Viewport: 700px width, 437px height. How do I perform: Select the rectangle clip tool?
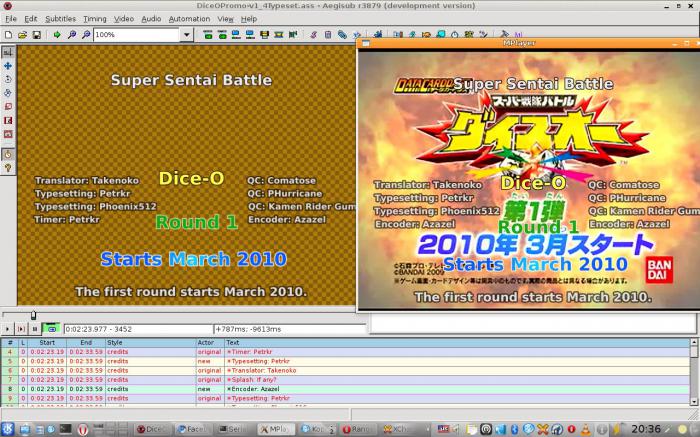(8, 121)
